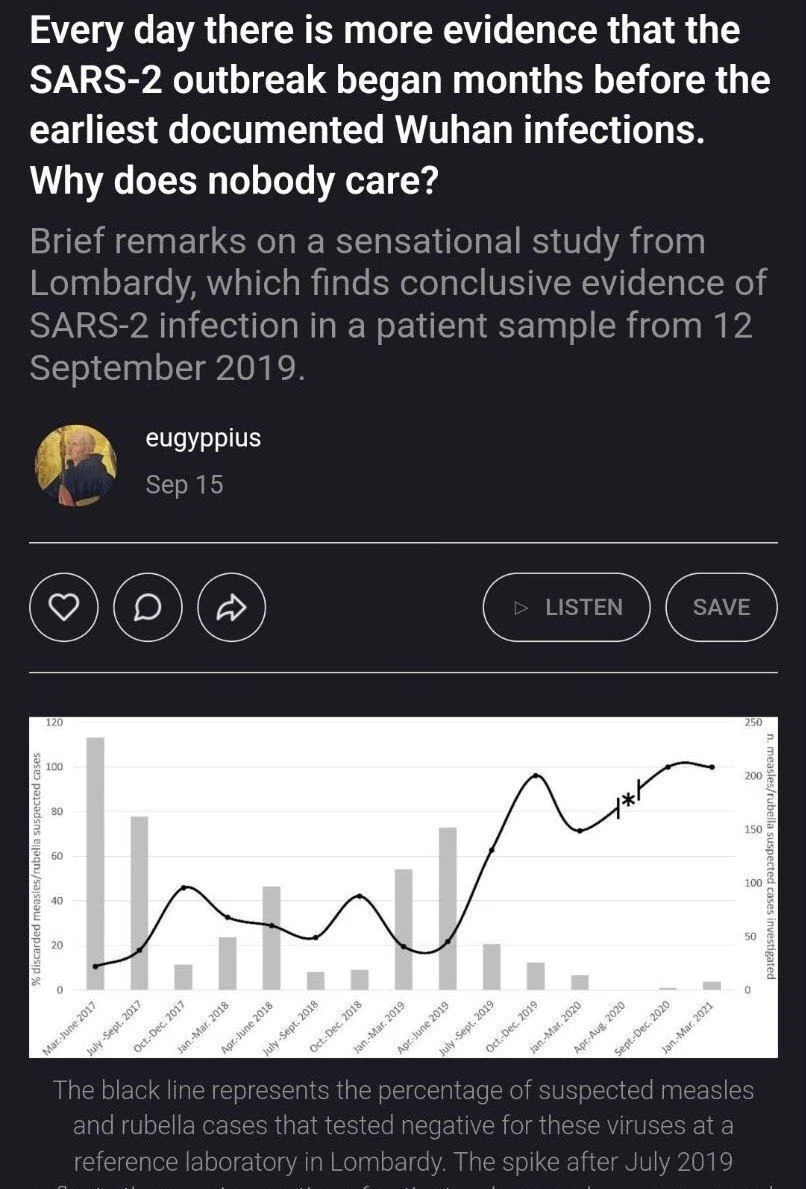Click the Sep 15 publication date
The height and width of the screenshot is (1189, 806).
184,485
